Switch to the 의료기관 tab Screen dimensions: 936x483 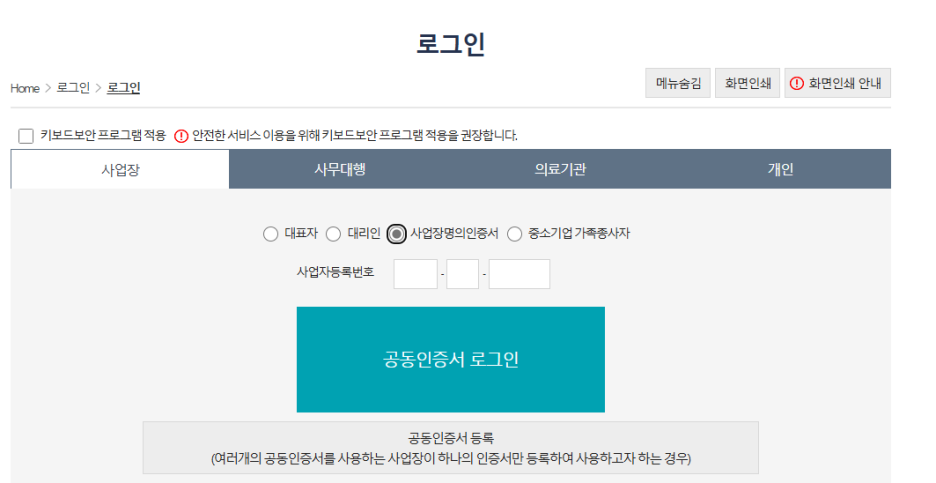[560, 170]
